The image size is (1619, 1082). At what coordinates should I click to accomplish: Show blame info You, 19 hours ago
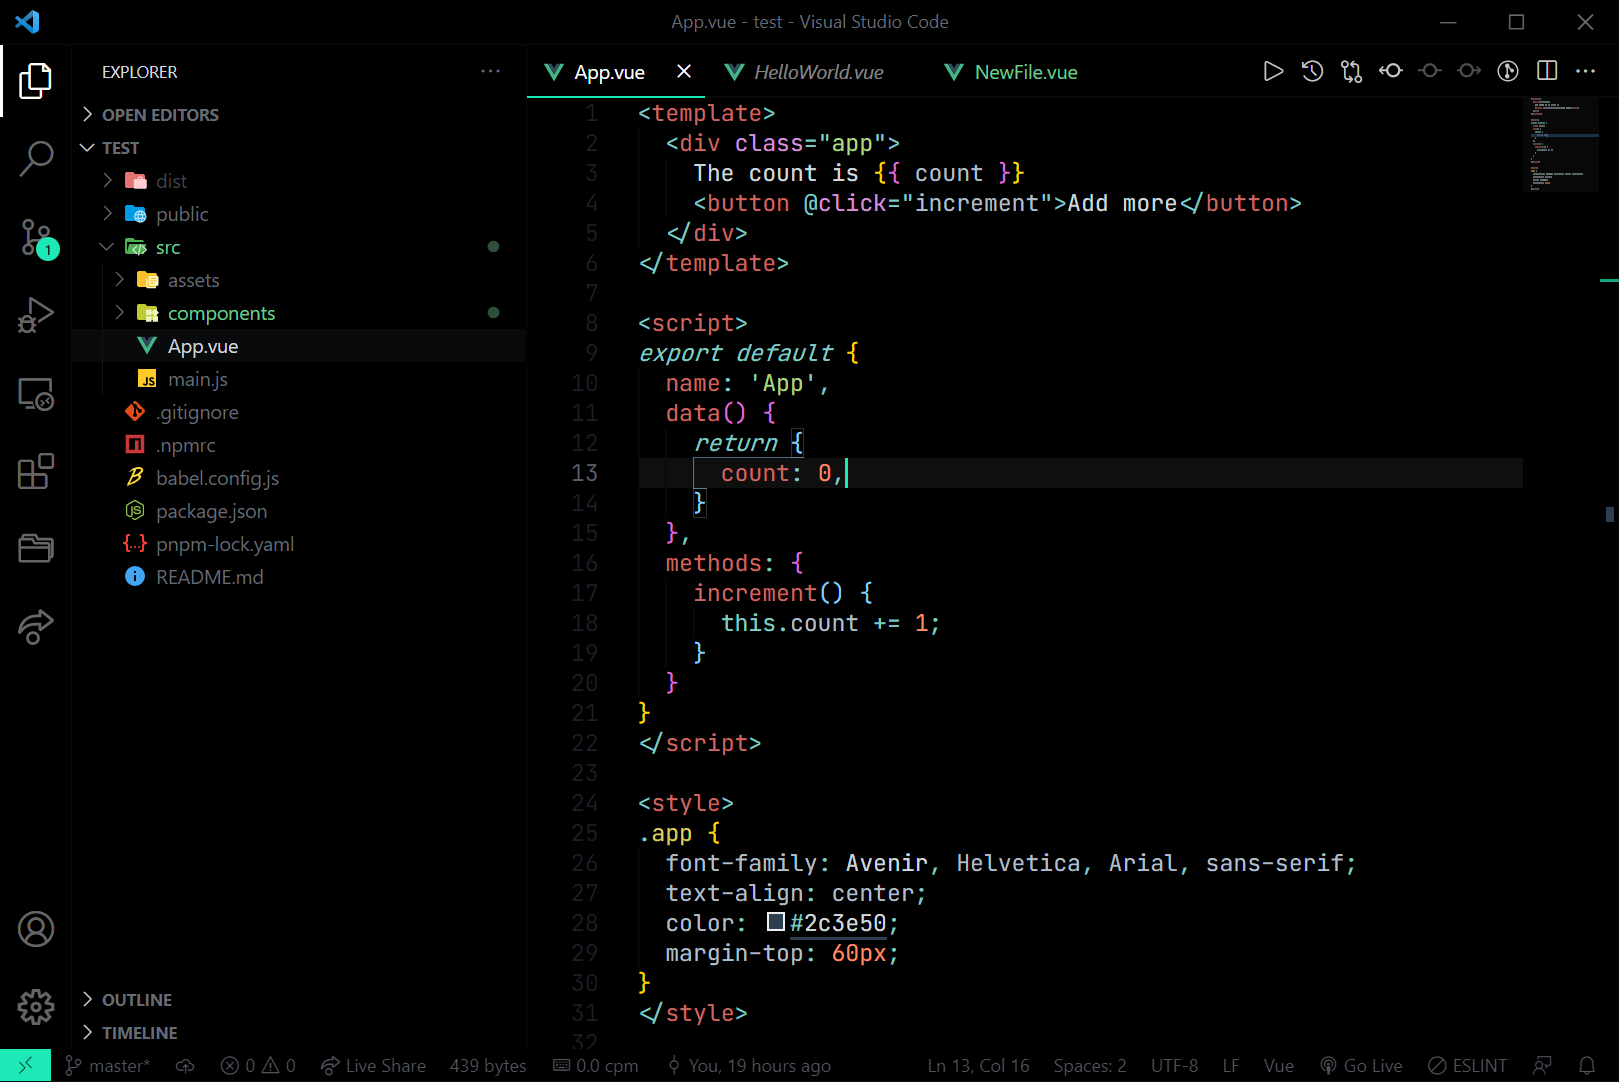(749, 1066)
